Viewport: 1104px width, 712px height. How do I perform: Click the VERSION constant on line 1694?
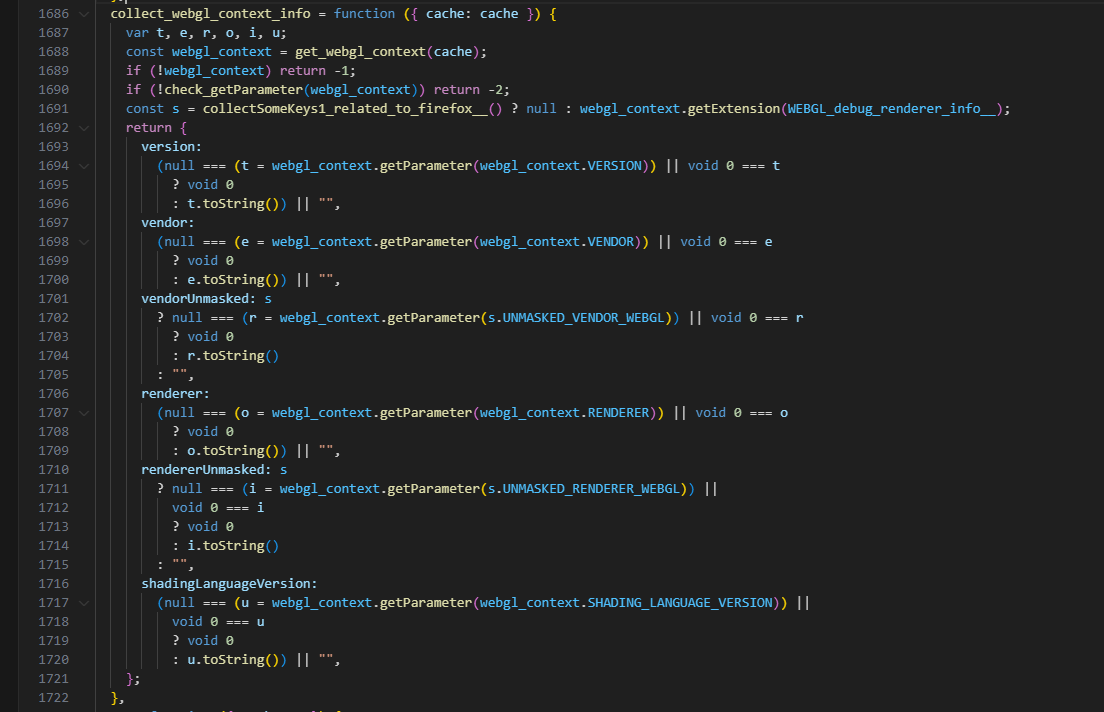615,166
